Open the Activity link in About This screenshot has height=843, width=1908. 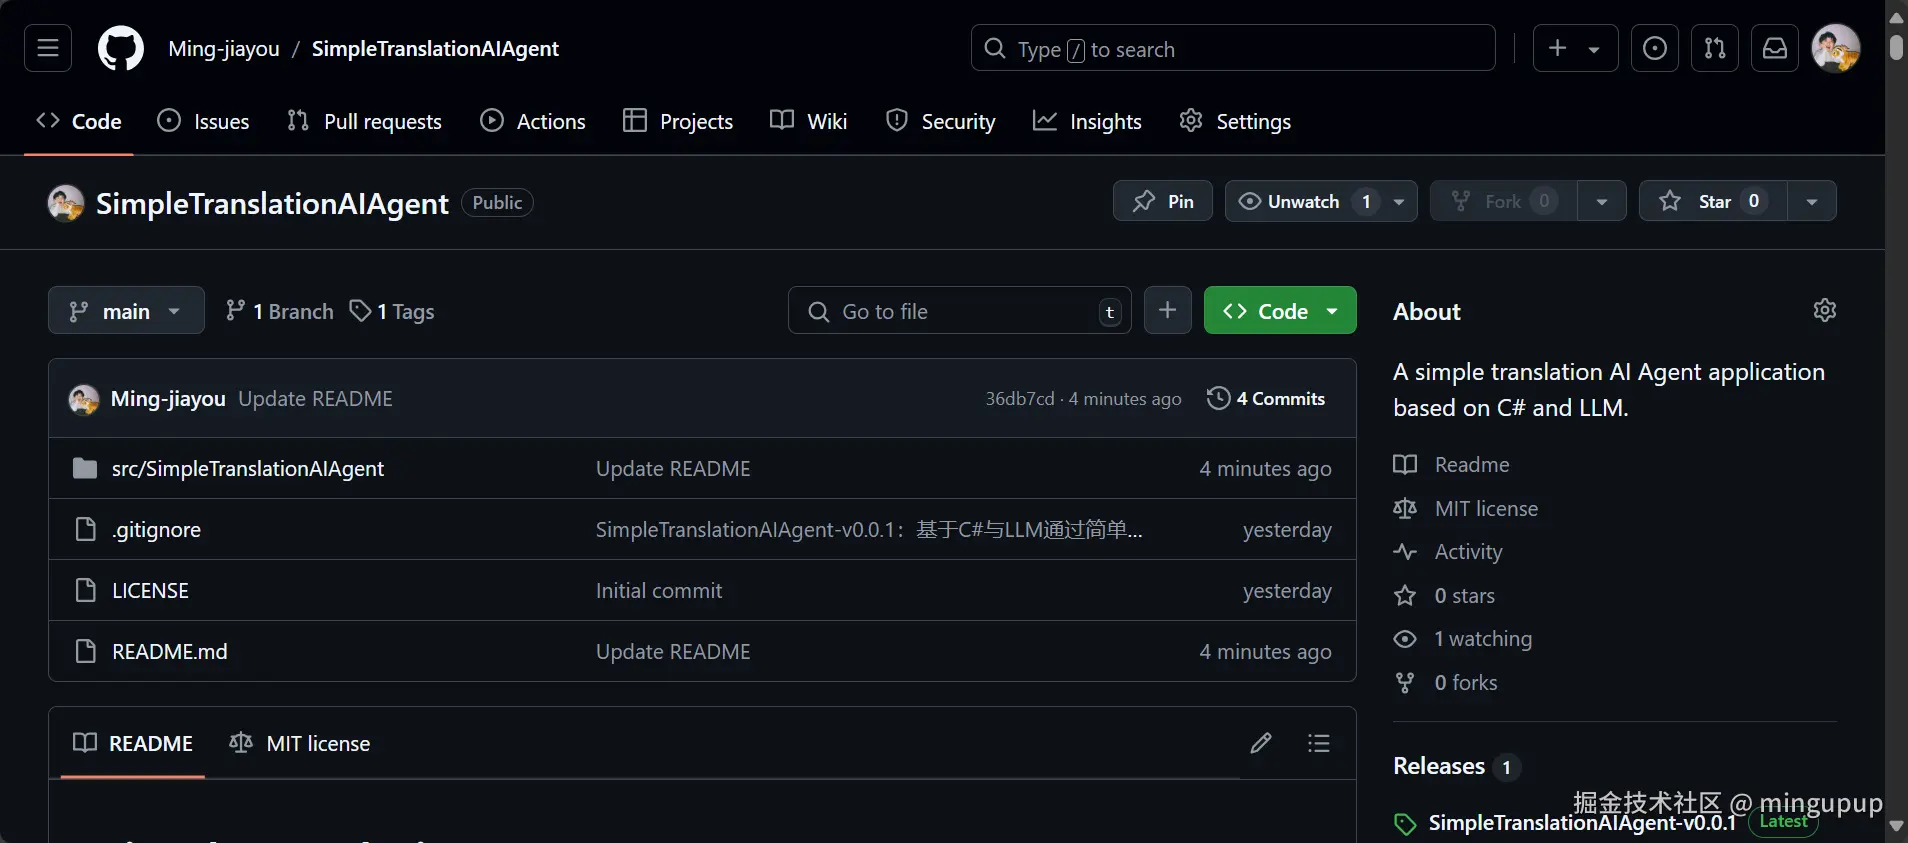point(1448,551)
